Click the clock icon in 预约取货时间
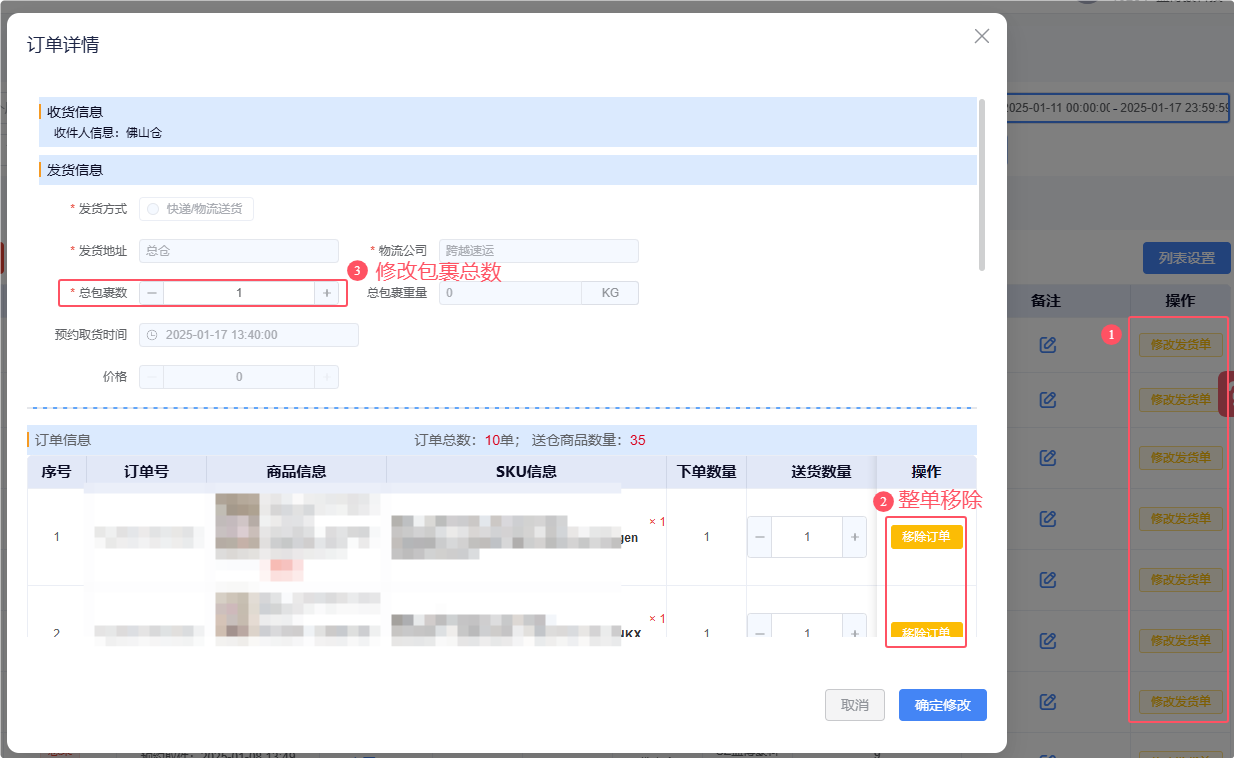Viewport: 1234px width, 758px height. (x=152, y=335)
